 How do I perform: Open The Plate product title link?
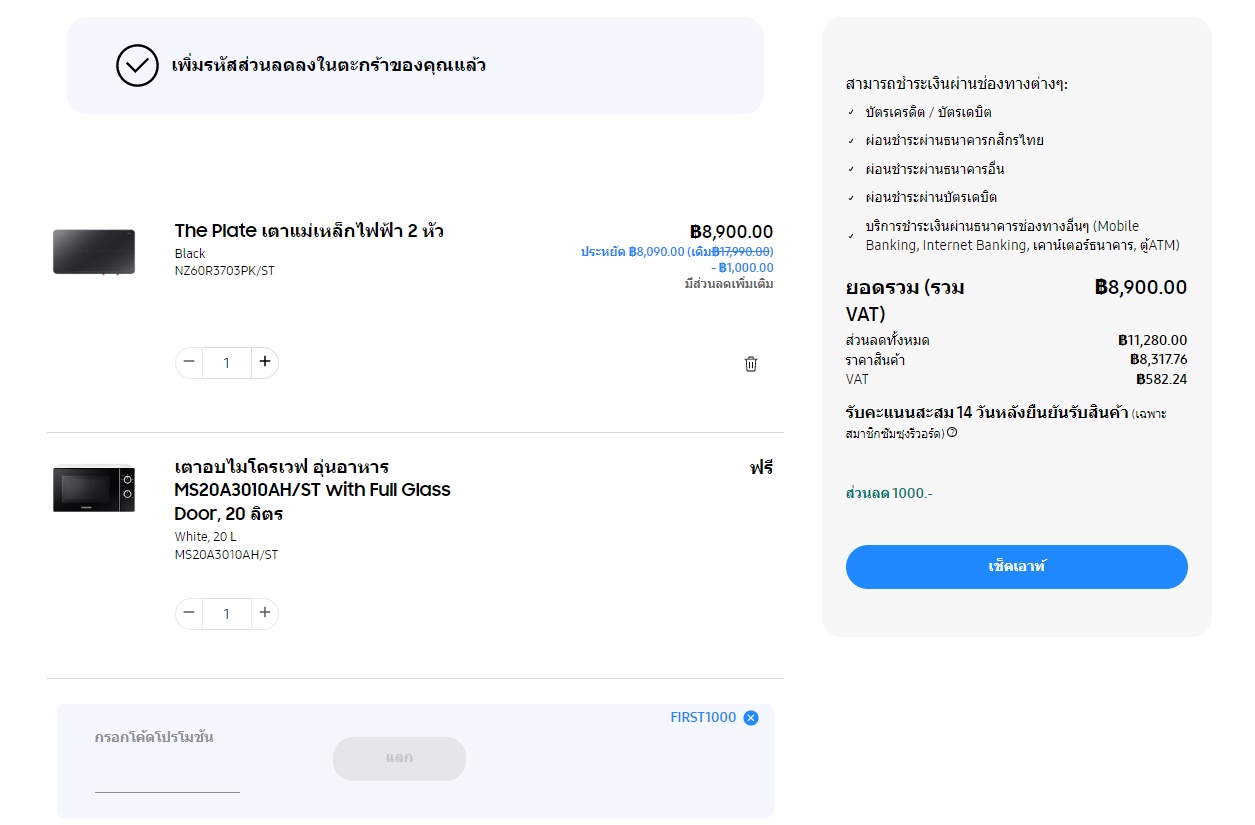(x=309, y=231)
